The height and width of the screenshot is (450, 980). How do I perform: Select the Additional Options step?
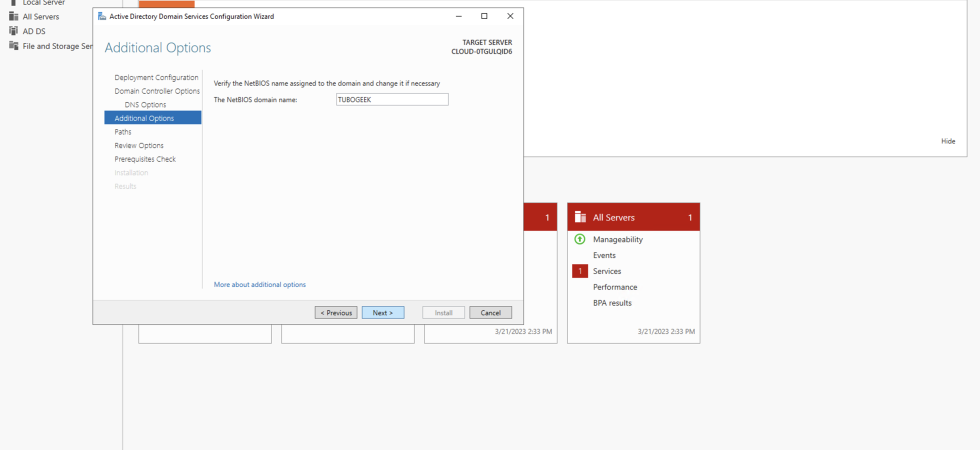point(152,118)
